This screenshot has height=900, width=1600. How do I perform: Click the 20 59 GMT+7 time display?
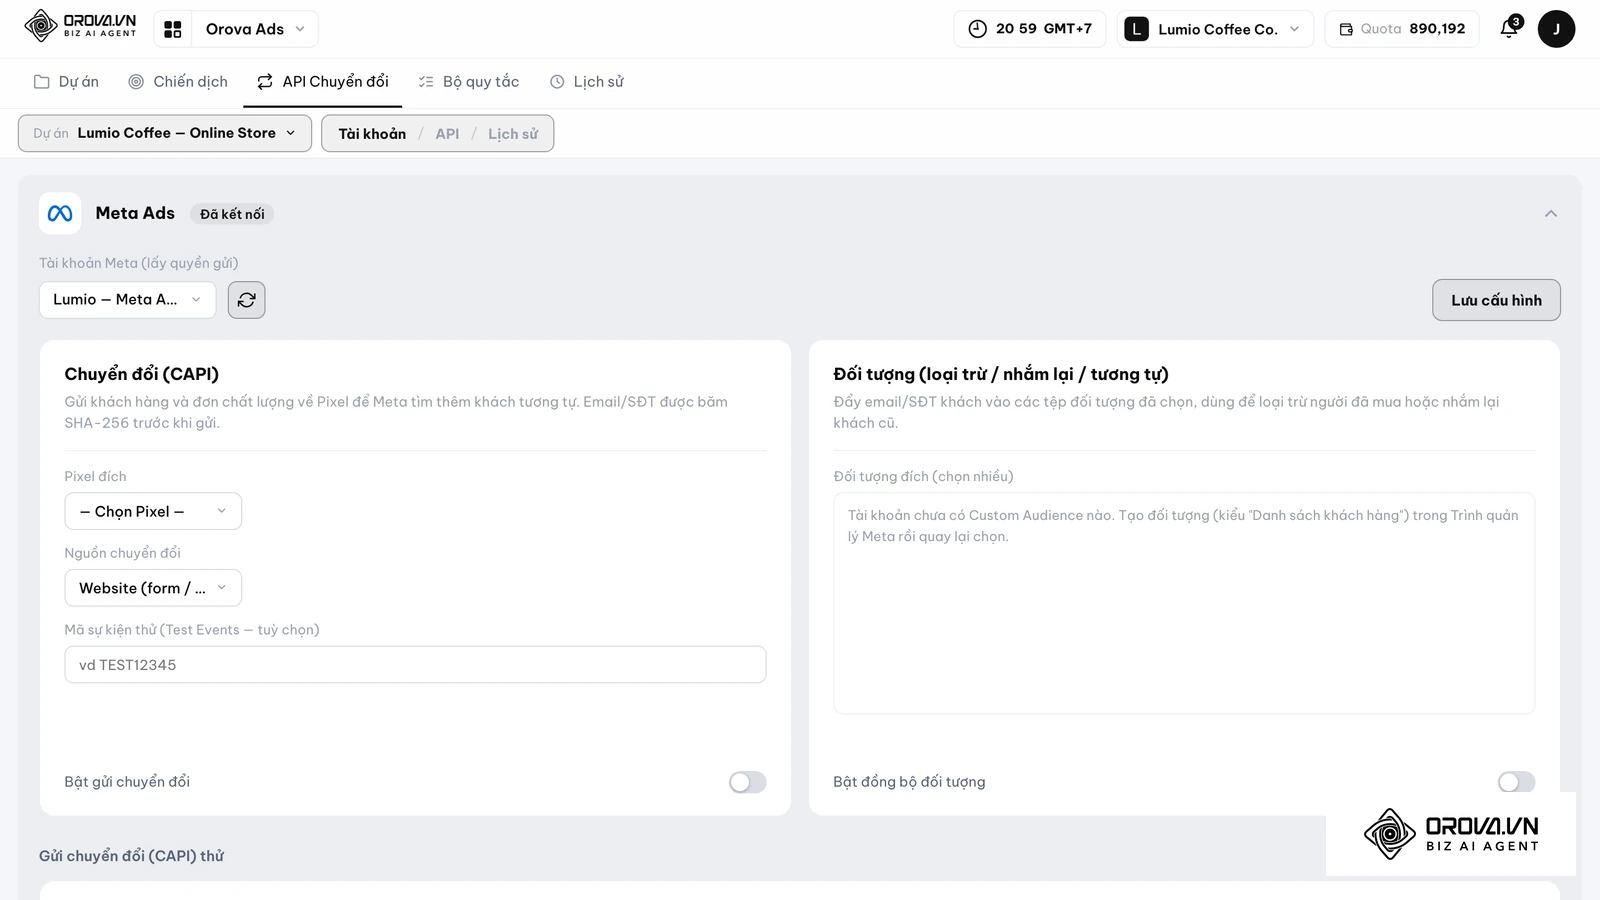[x=1030, y=29]
